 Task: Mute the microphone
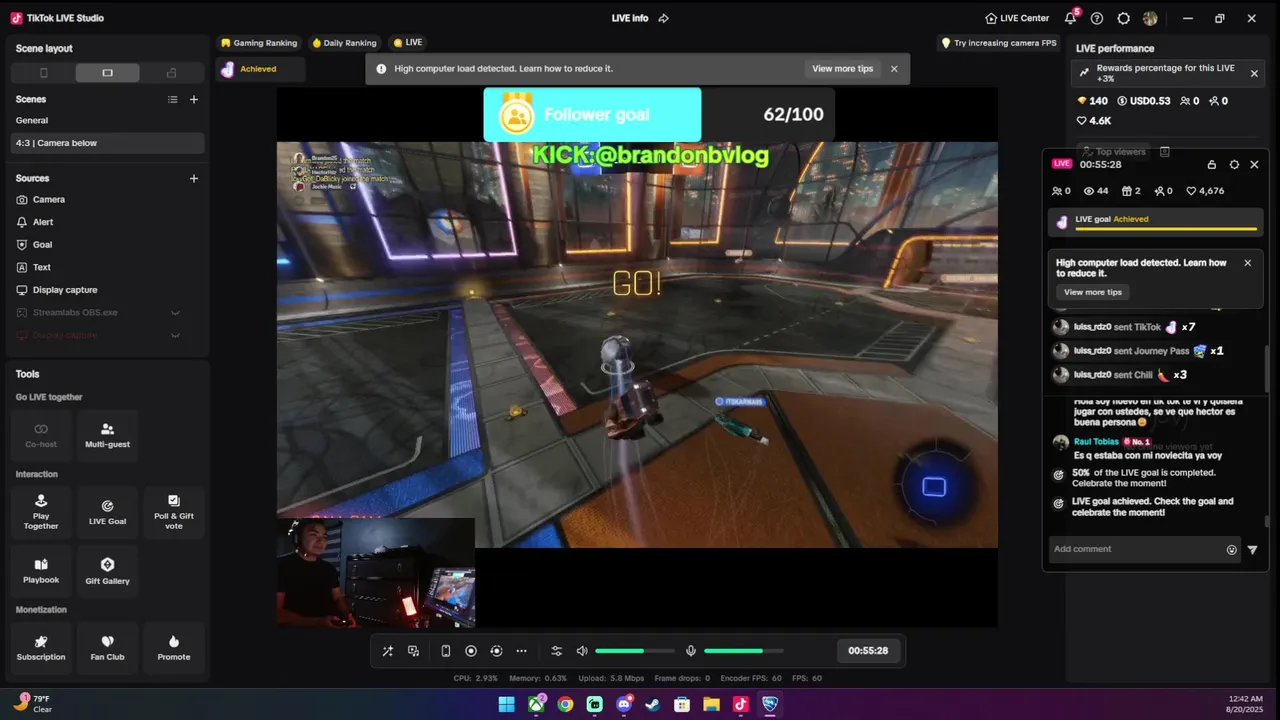(x=690, y=651)
